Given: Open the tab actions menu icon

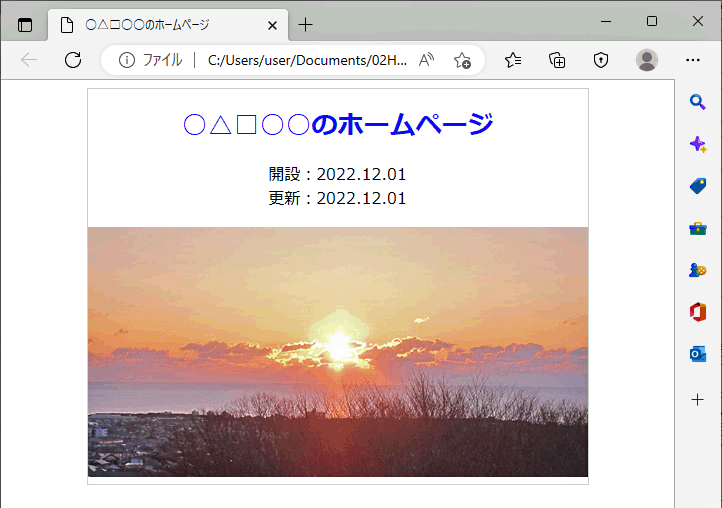Looking at the screenshot, I should pyautogui.click(x=25, y=25).
